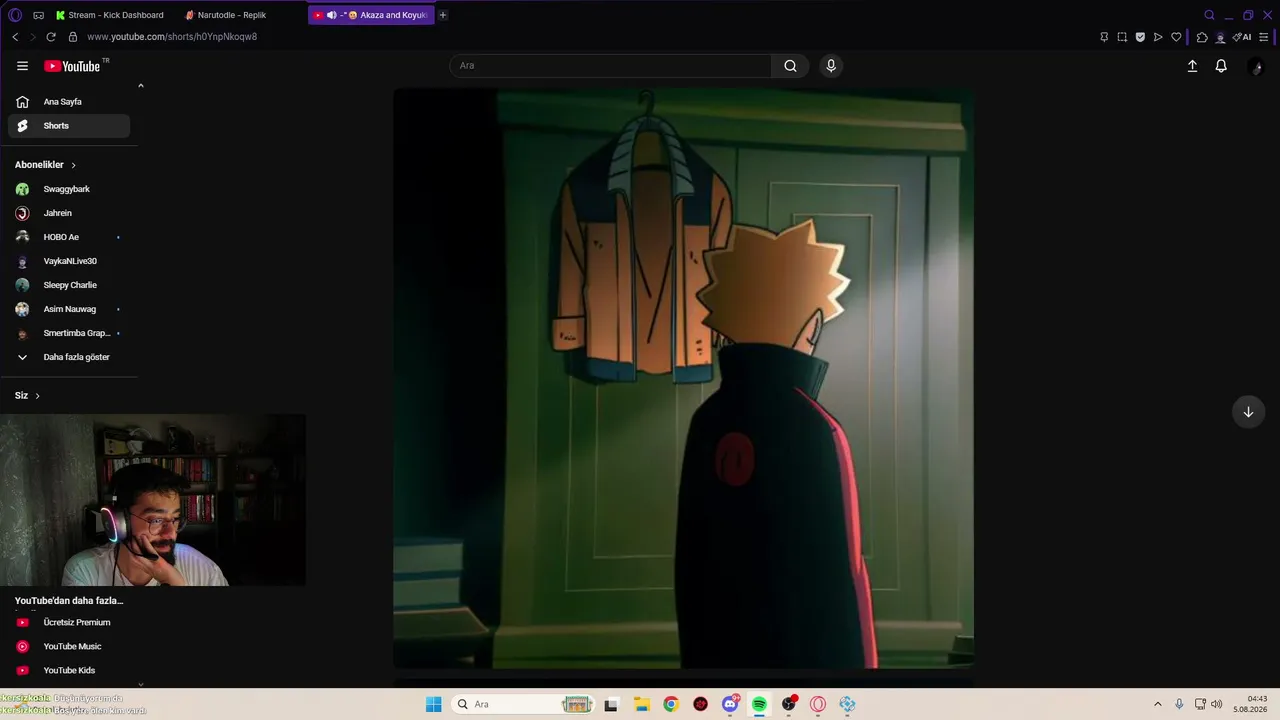Open the browser profile avatar in toolbar

click(x=1220, y=37)
